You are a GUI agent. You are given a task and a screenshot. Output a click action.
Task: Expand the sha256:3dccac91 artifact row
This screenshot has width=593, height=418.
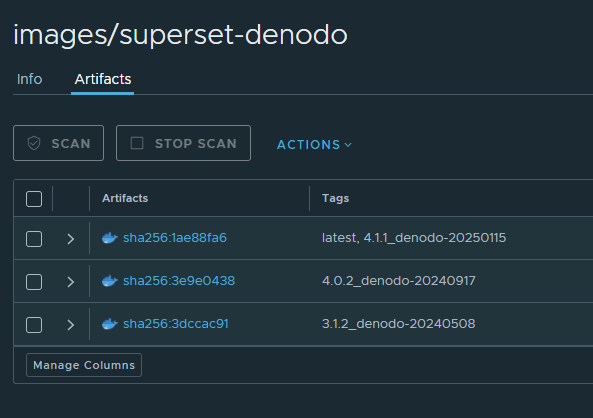click(x=70, y=325)
